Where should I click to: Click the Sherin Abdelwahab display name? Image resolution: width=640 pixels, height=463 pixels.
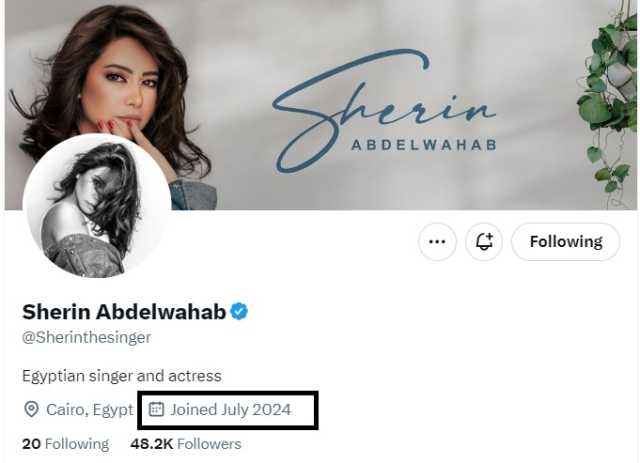click(x=124, y=312)
